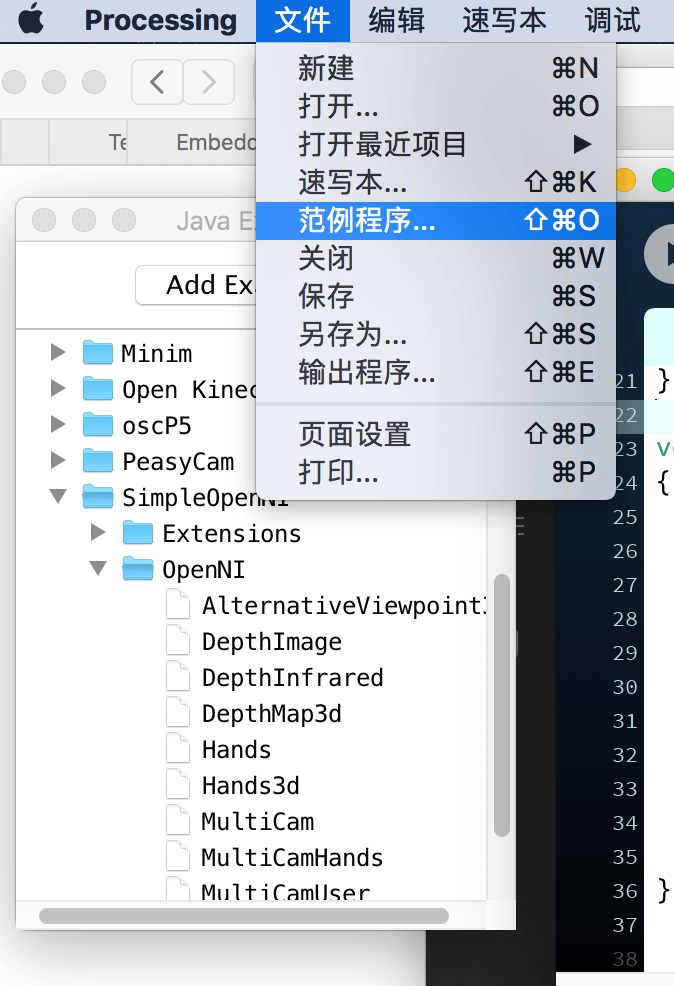The height and width of the screenshot is (986, 674).
Task: Select the Minim folder icon
Action: (98, 352)
